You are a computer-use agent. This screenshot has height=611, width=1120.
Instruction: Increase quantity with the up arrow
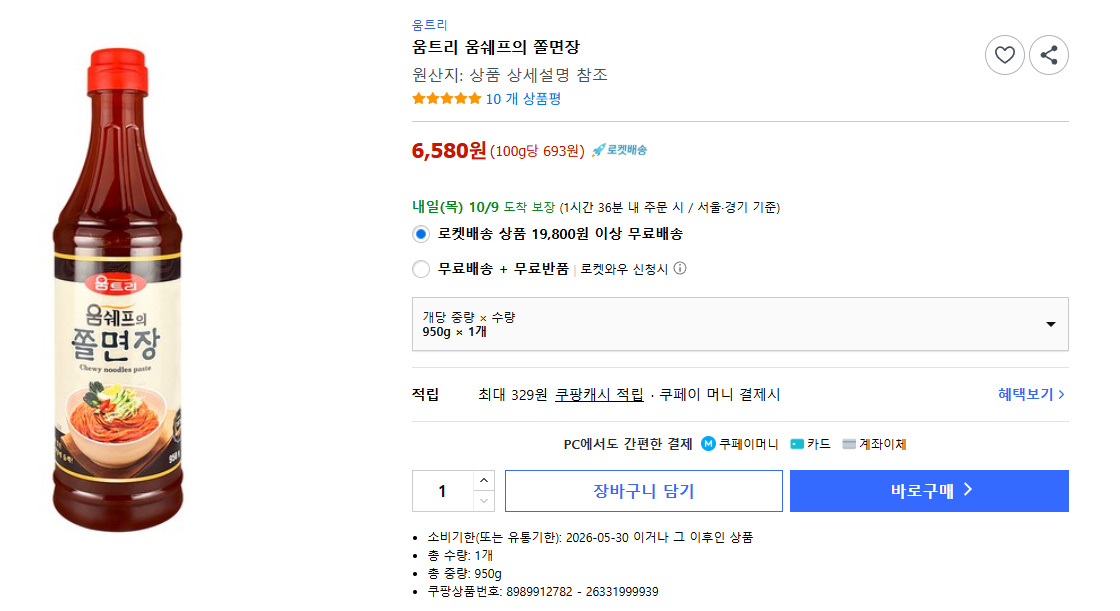coord(484,481)
